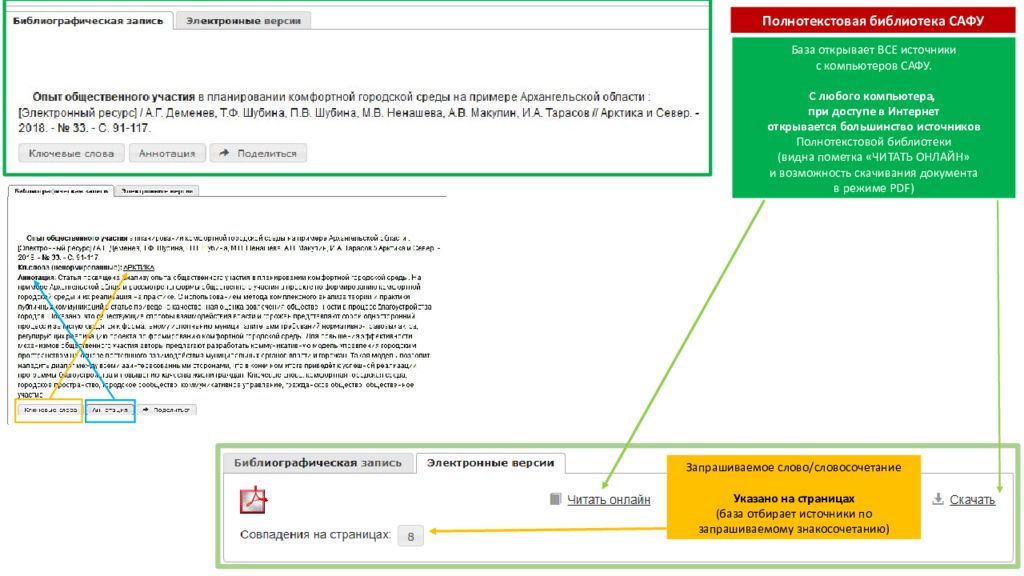The height and width of the screenshot is (576, 1024).
Task: Click the book icon beside Читать онлайн
Action: tap(555, 499)
